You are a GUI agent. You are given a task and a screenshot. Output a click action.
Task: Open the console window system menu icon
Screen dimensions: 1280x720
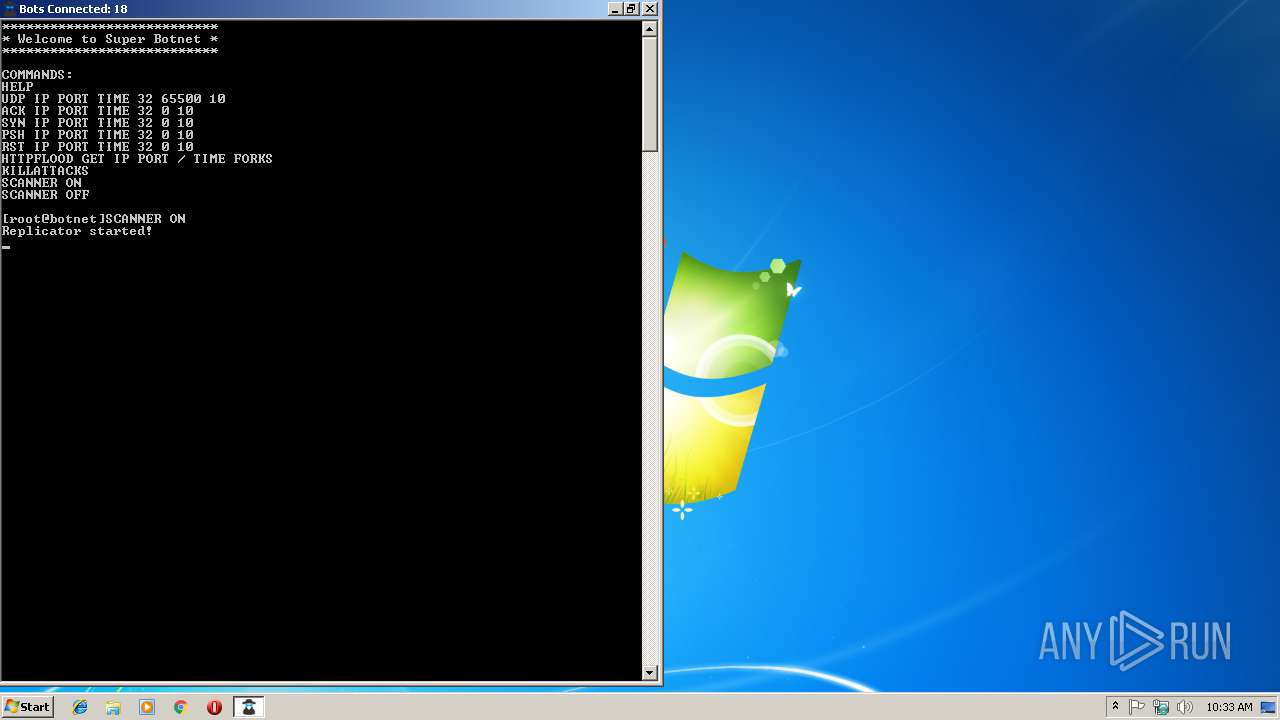click(9, 9)
